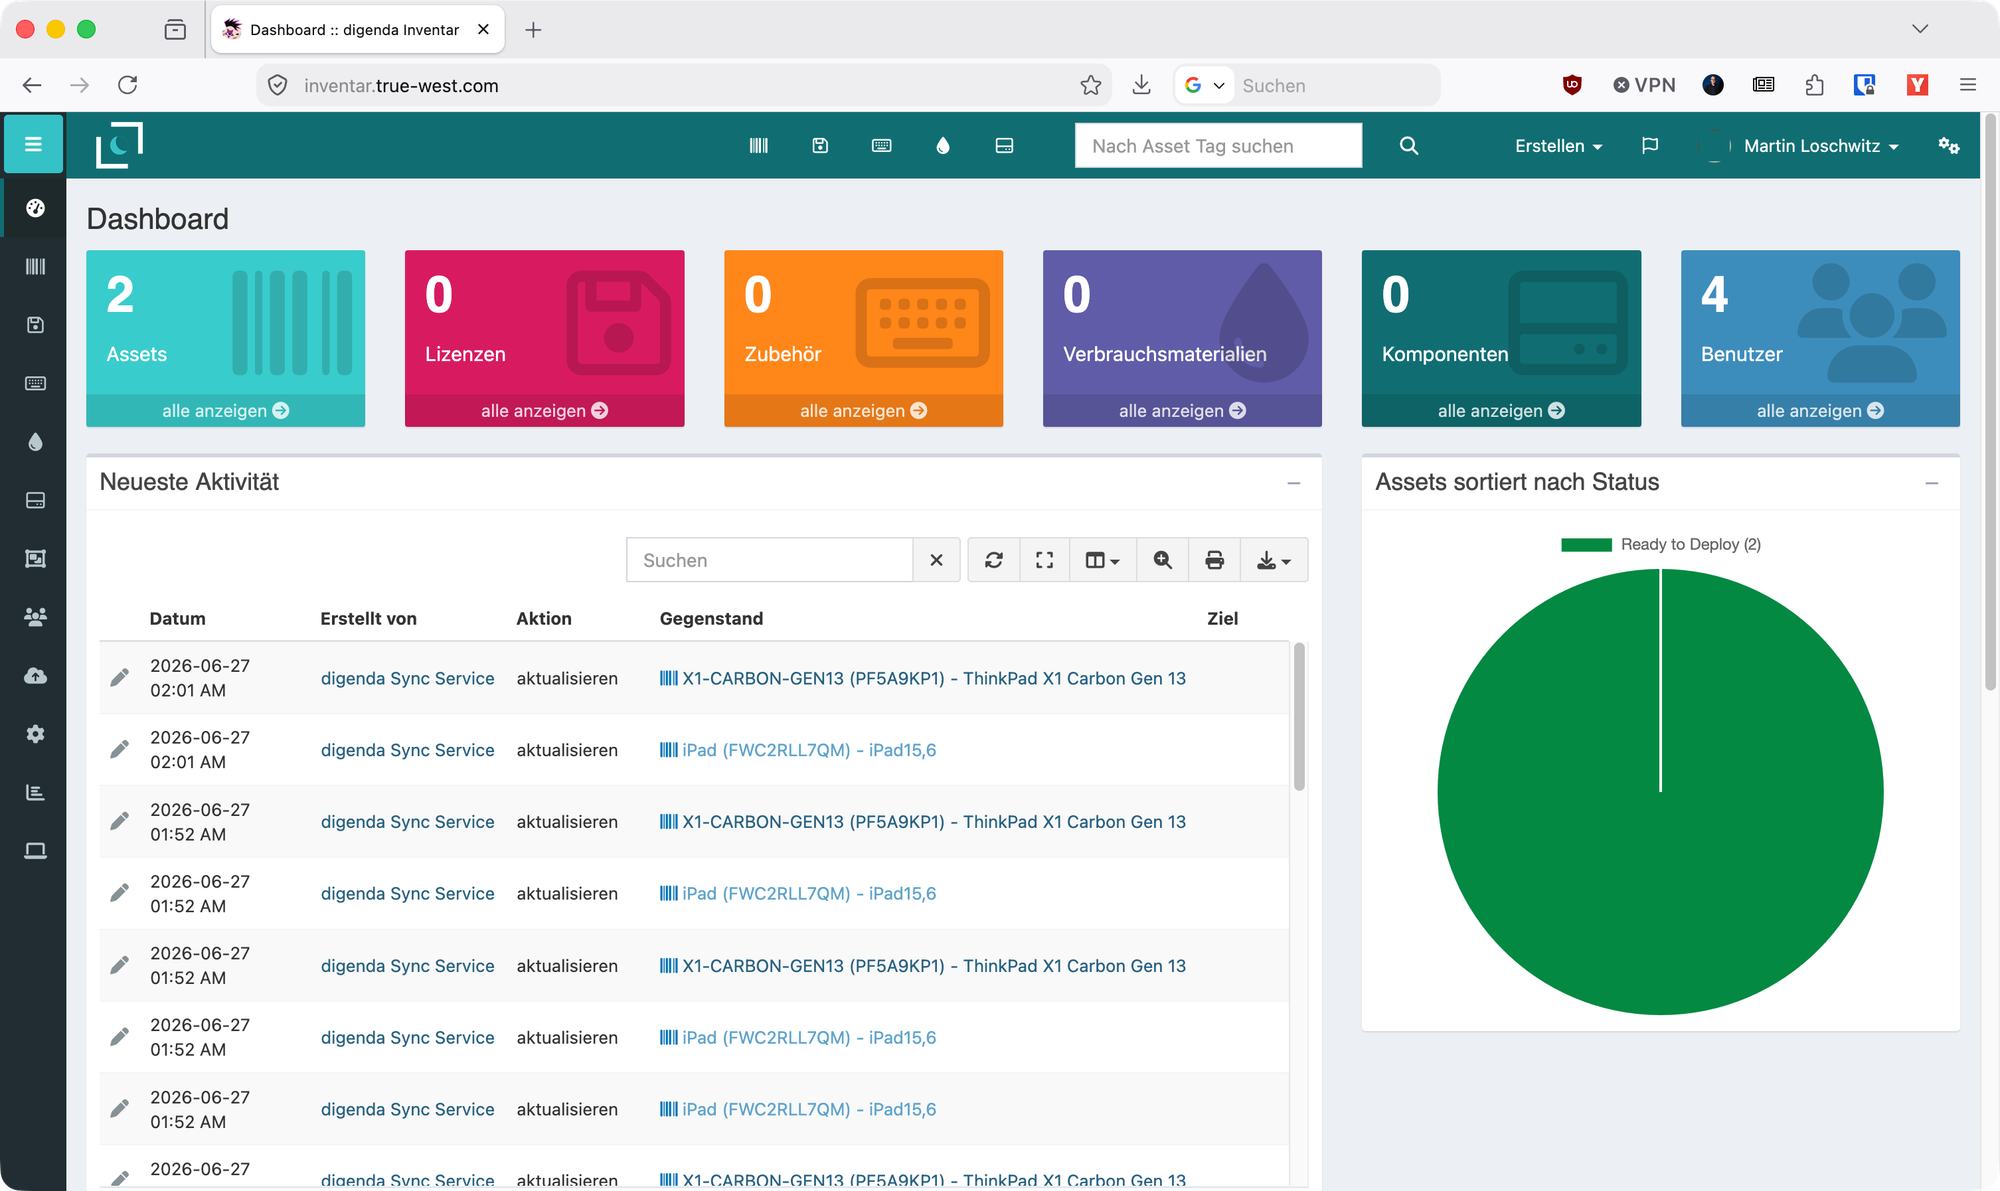Open Assets barcode icon in sidebar
Image resolution: width=2000 pixels, height=1191 pixels.
click(35, 266)
